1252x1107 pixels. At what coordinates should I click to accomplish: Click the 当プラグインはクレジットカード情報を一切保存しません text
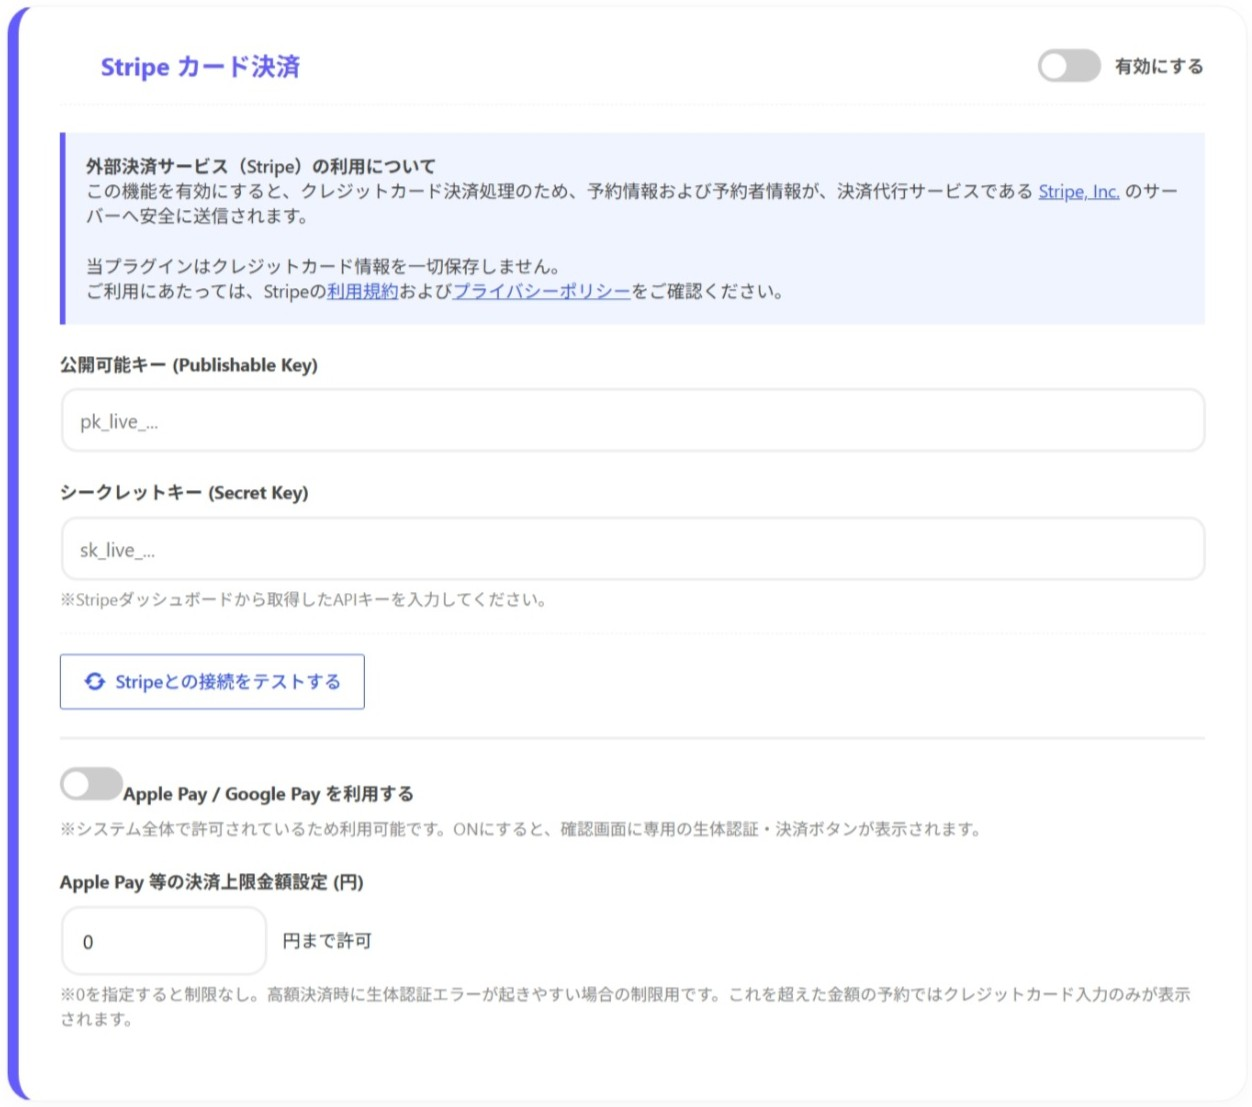point(323,266)
